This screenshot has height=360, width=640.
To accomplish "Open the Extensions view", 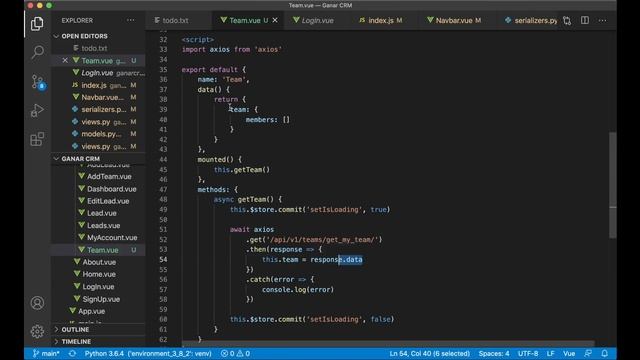I will coord(37,139).
